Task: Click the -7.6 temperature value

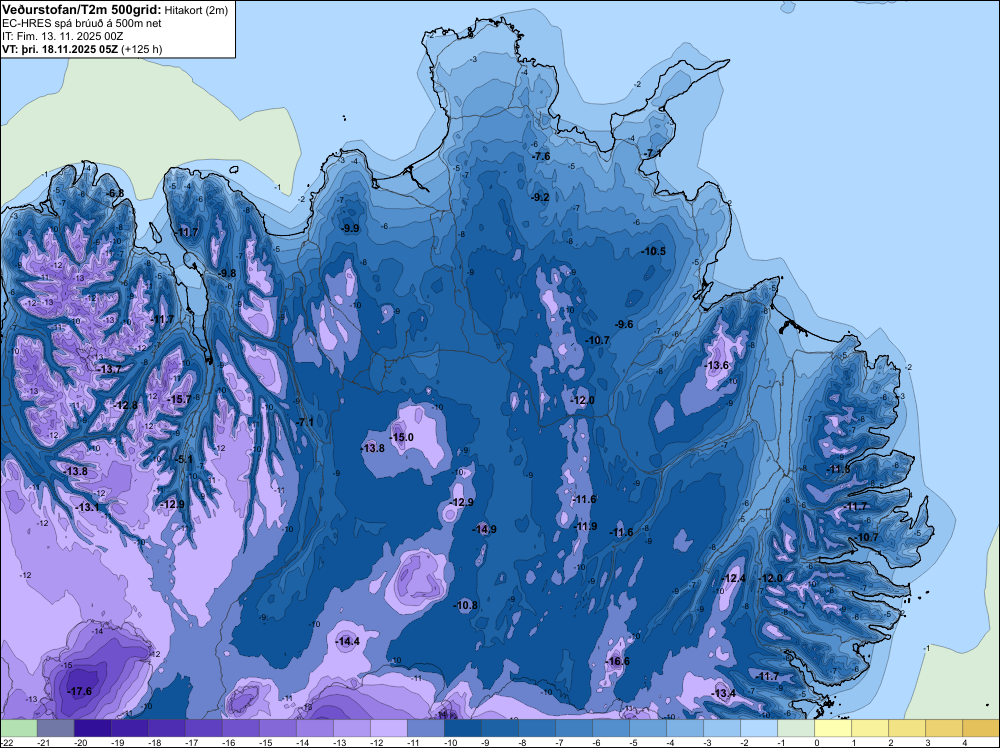Action: point(541,157)
